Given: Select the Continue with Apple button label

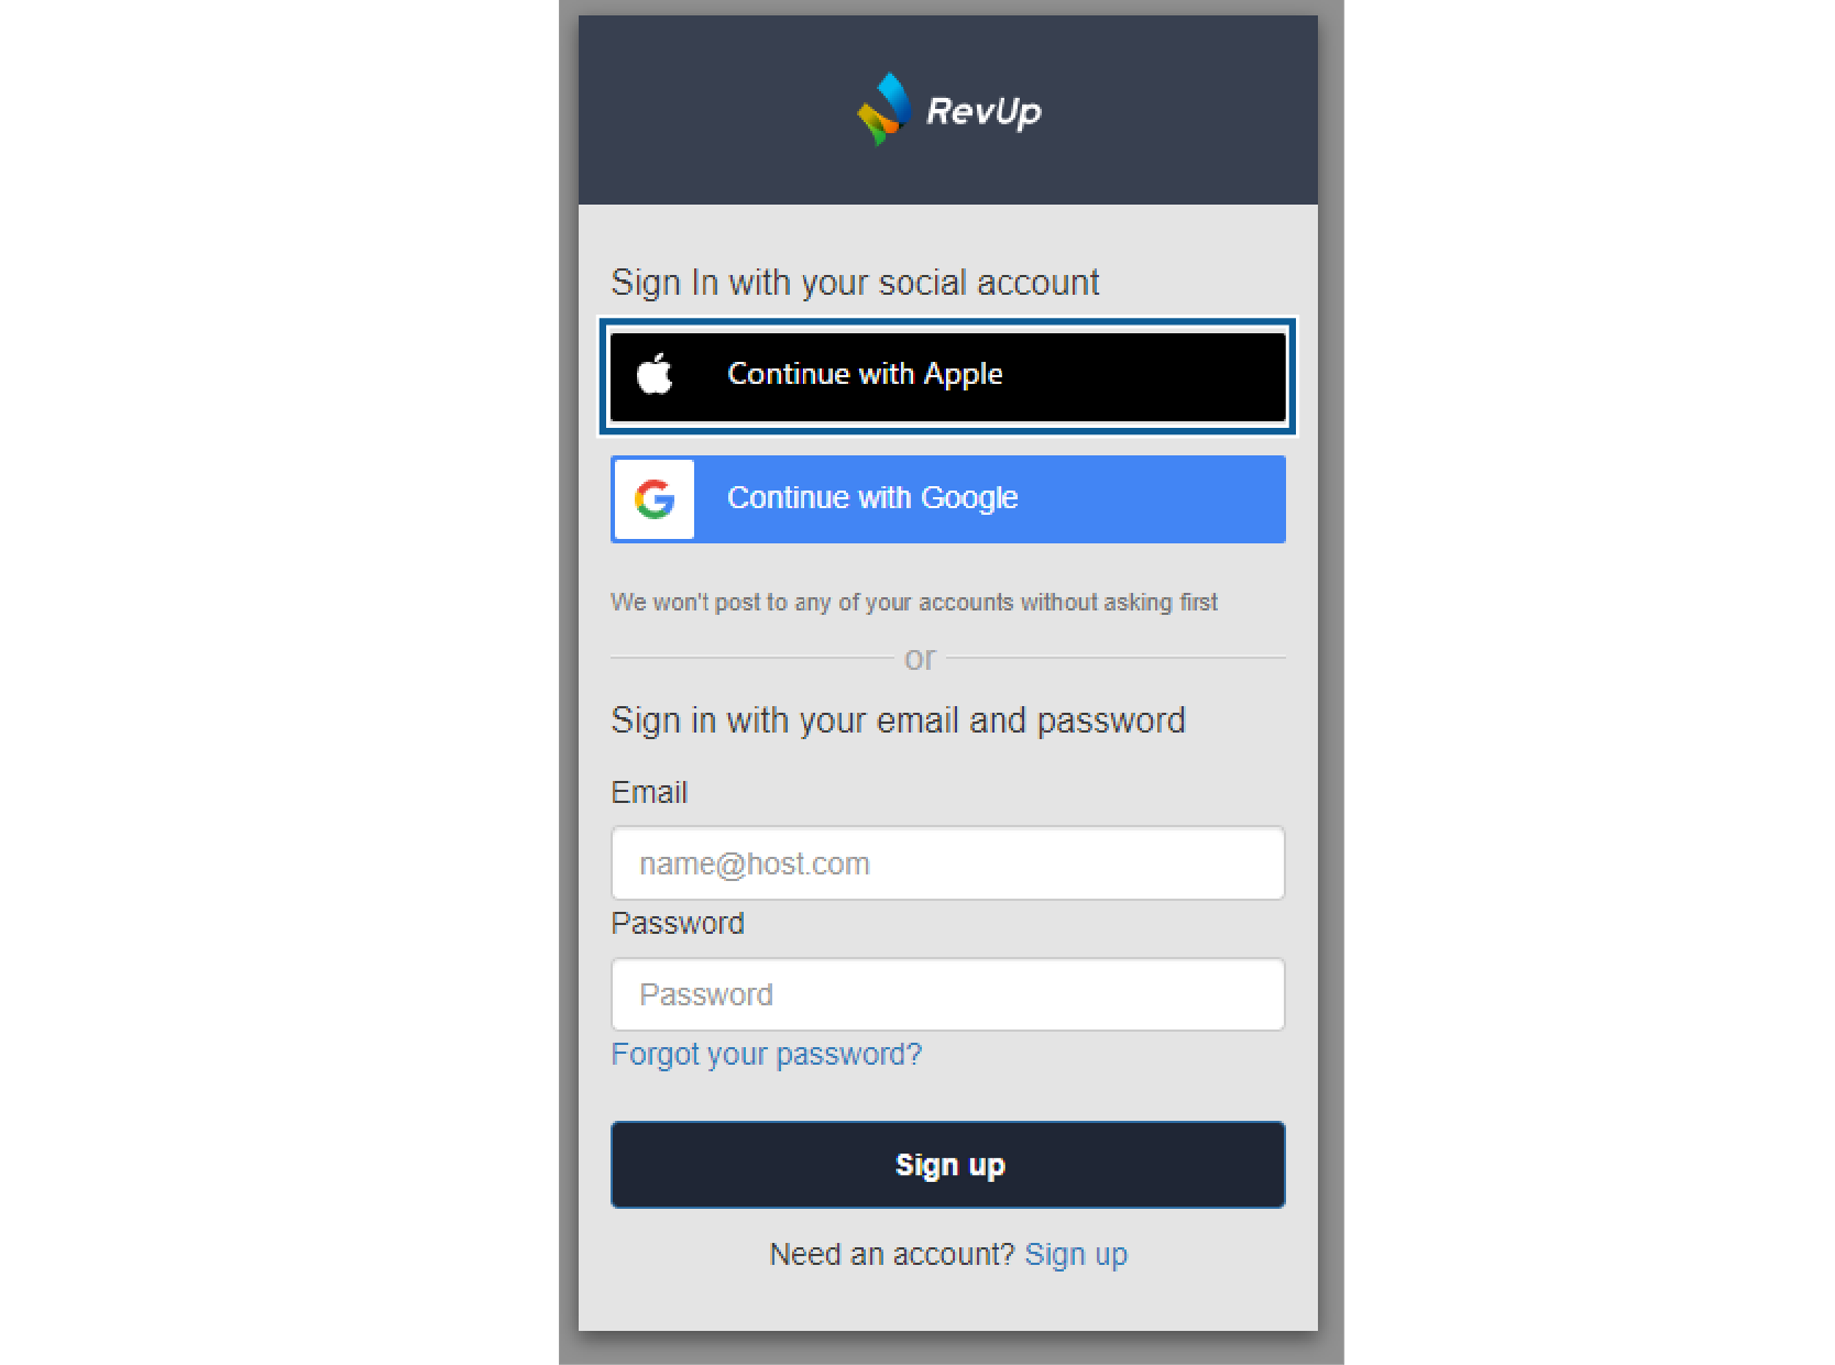Looking at the screenshot, I should pos(865,373).
